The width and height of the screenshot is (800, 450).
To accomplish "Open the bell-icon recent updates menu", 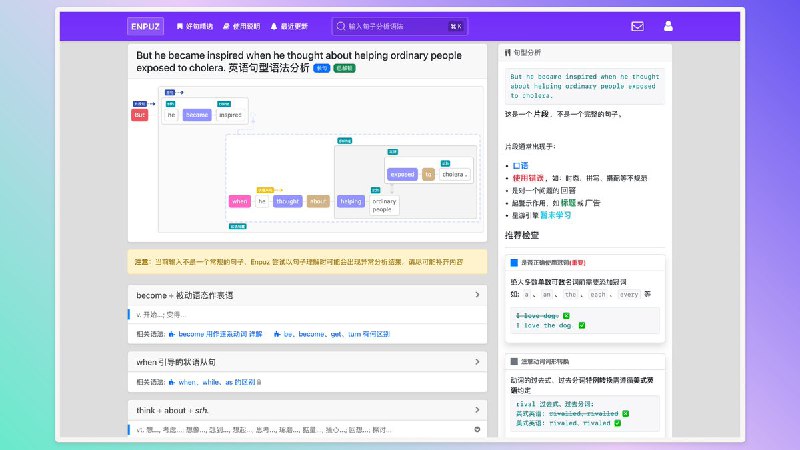I will [289, 26].
